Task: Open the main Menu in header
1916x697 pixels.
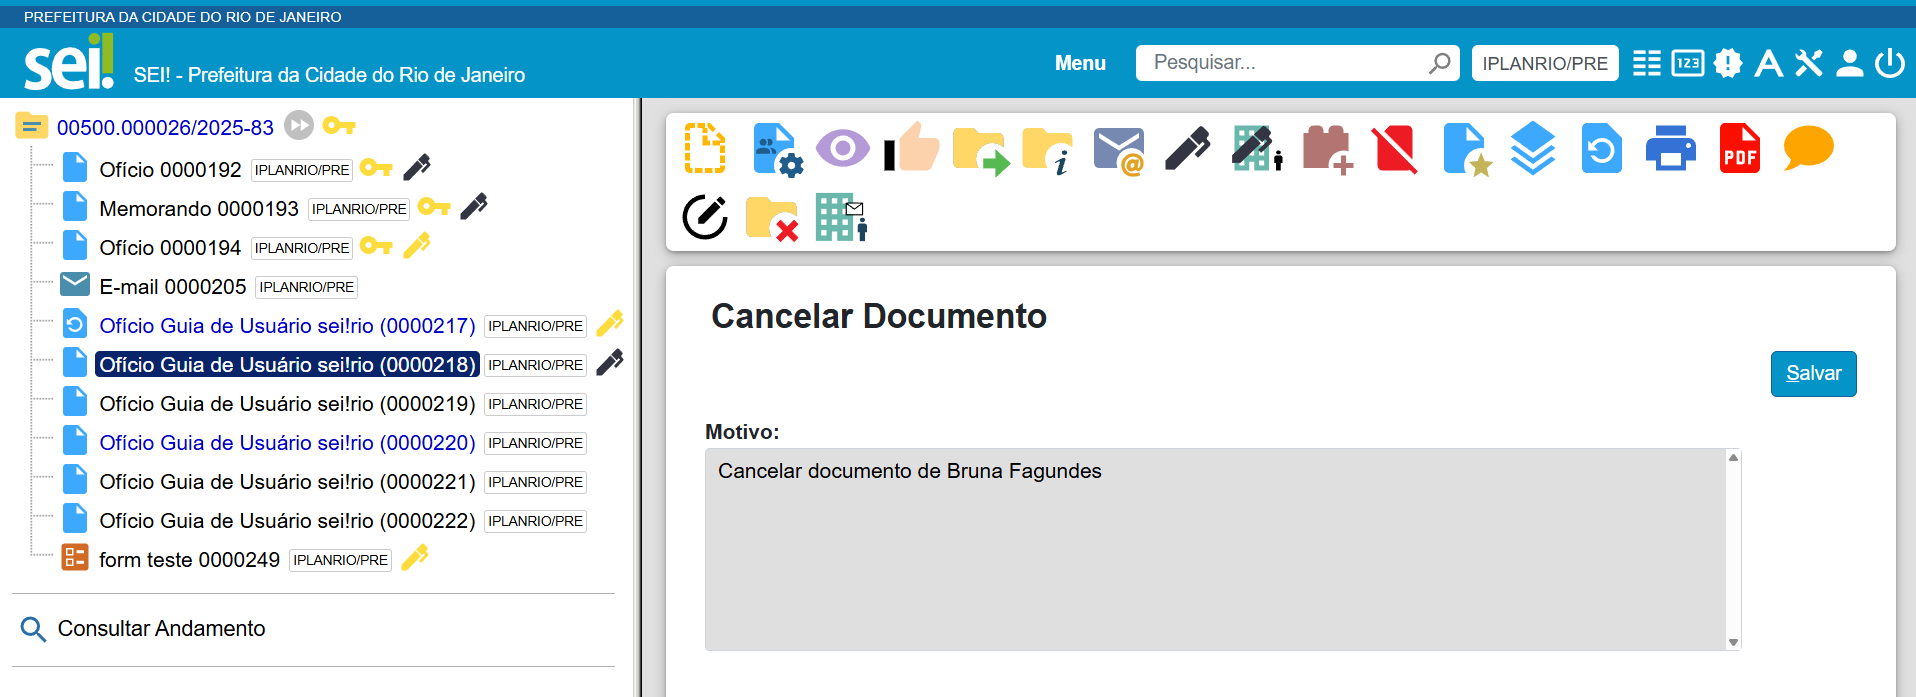Action: tap(1080, 63)
